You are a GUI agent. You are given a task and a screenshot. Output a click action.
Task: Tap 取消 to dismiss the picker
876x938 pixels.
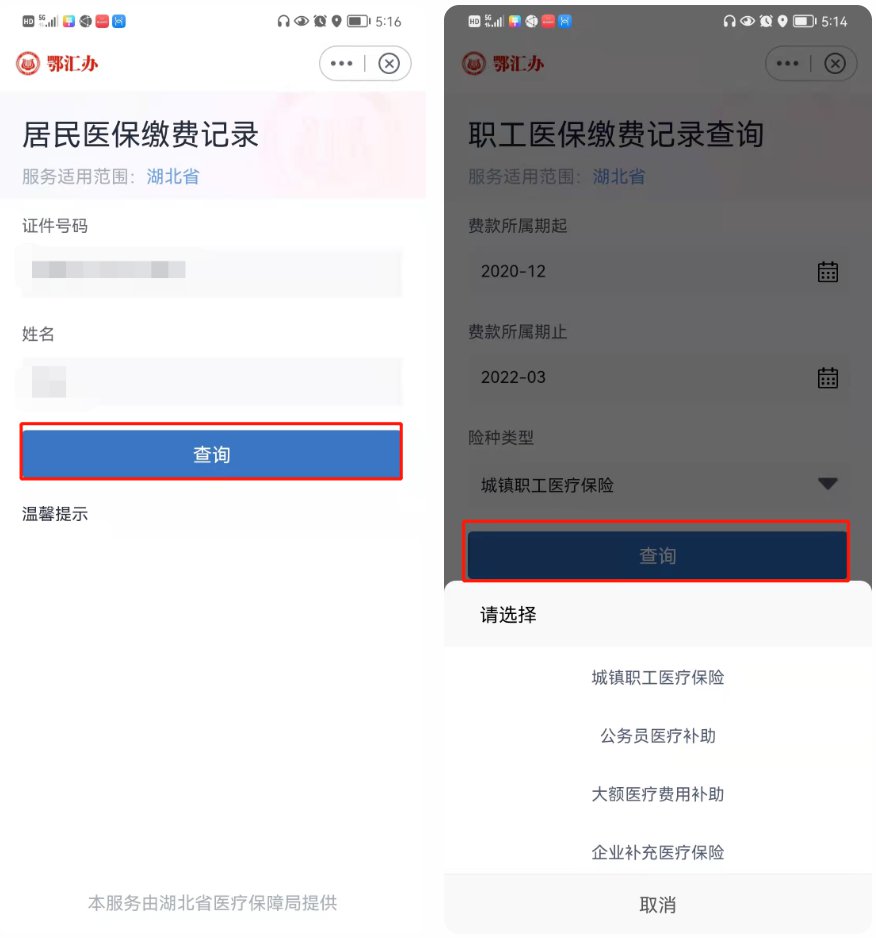coord(658,904)
